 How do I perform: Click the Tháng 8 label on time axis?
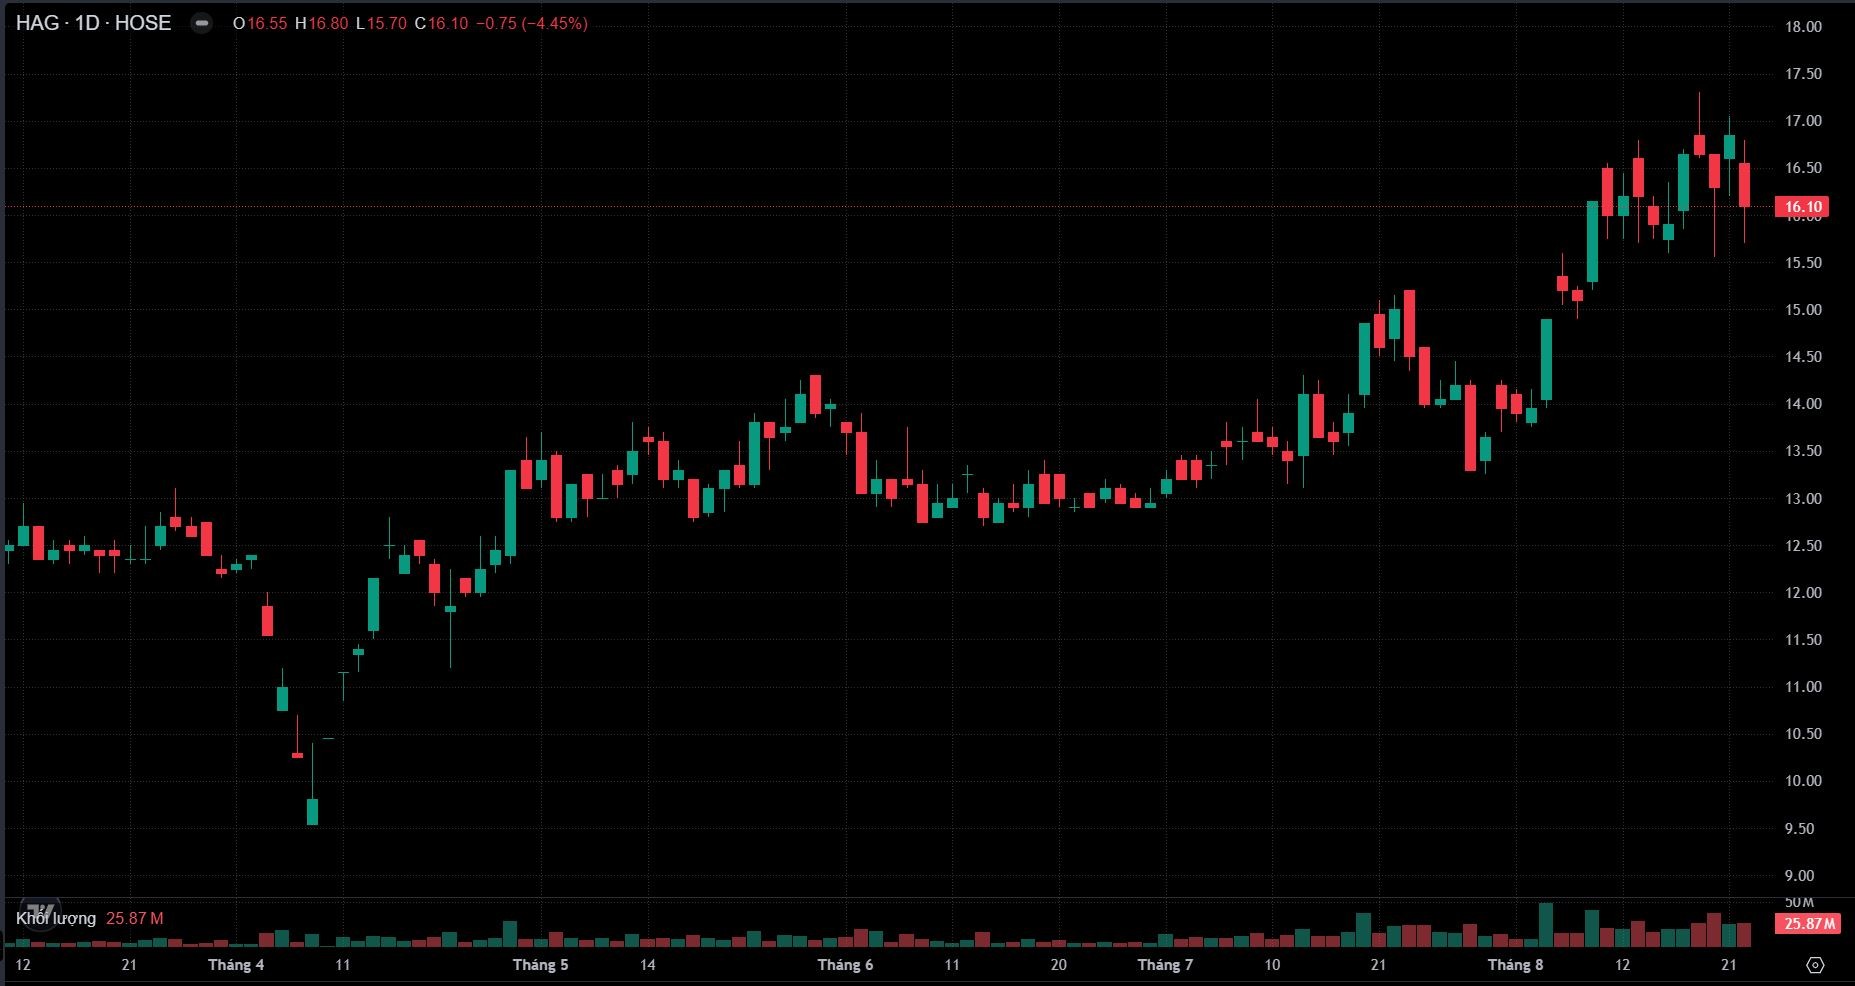click(x=1515, y=965)
